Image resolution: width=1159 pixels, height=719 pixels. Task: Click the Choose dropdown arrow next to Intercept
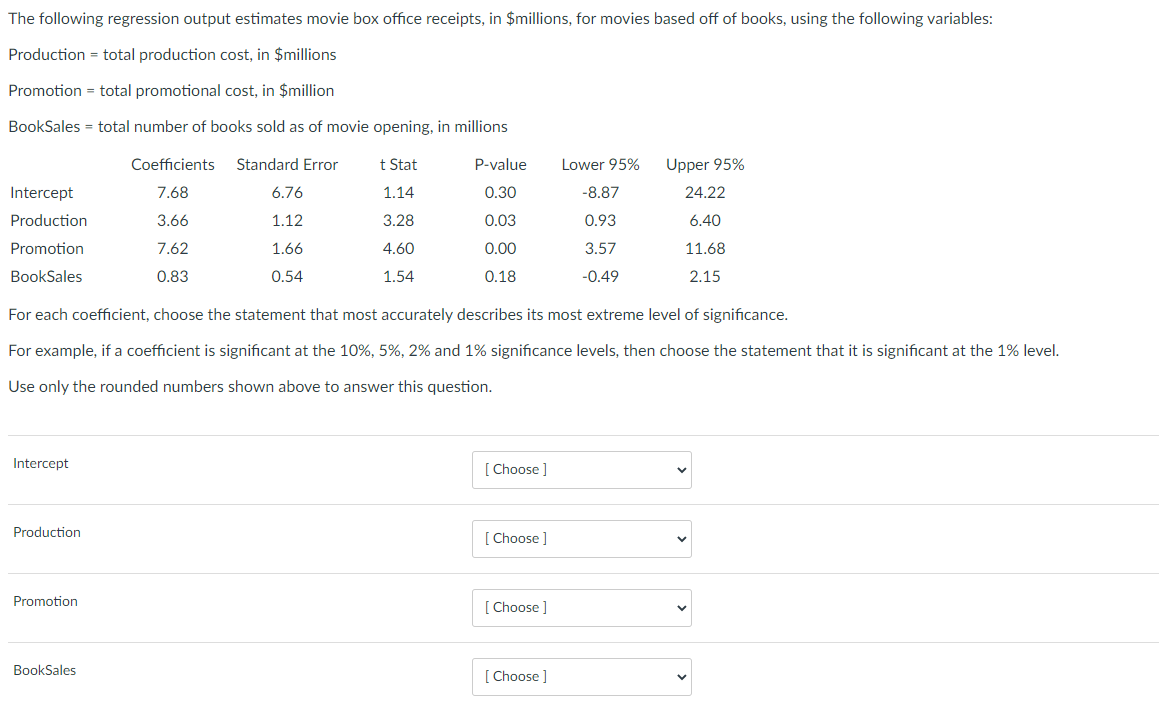(679, 469)
